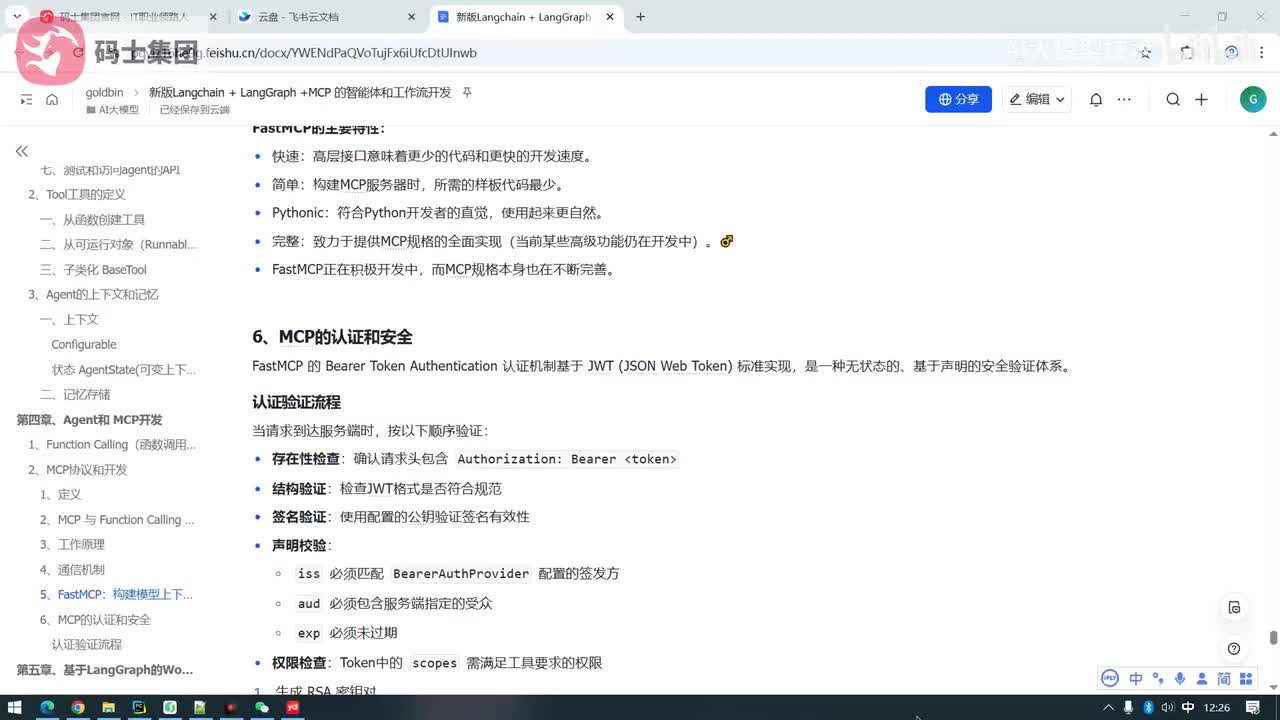Screen dimensions: 1280x720
Task: Open Windows Start menu
Action: tap(16, 707)
